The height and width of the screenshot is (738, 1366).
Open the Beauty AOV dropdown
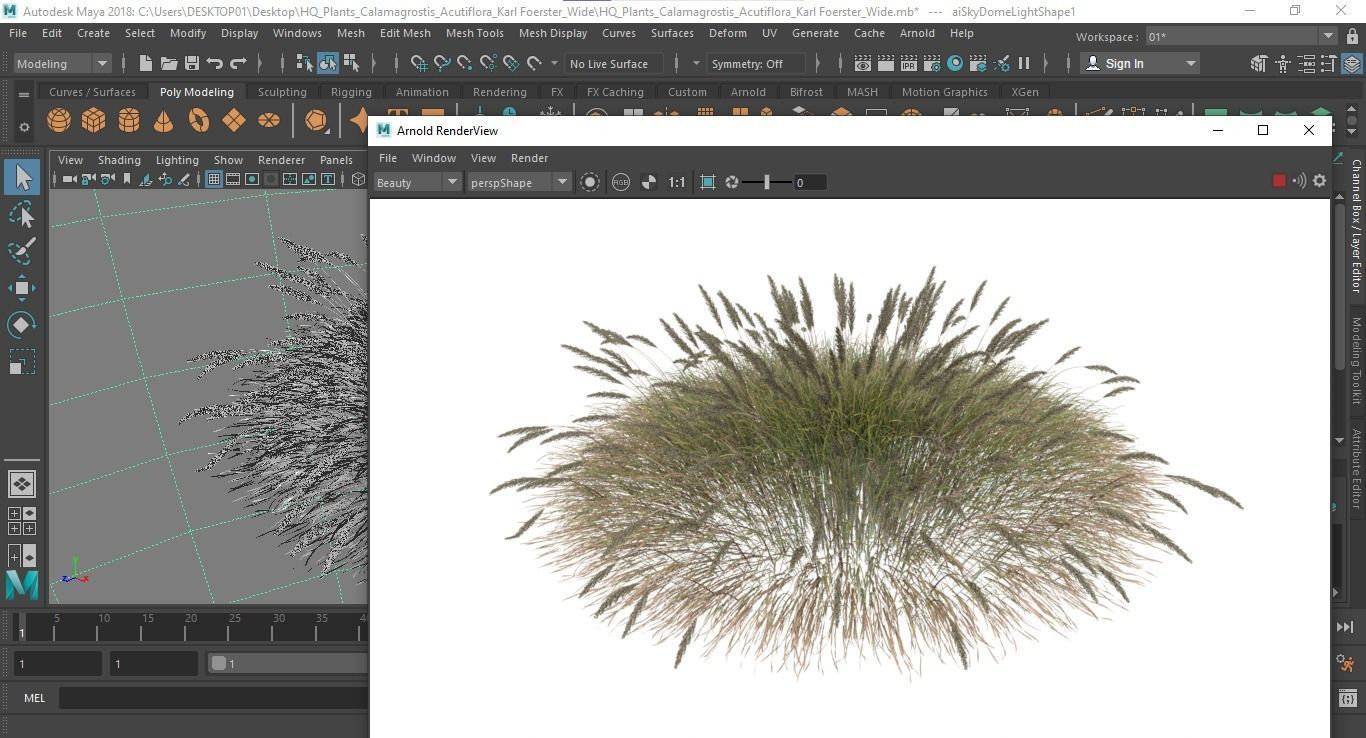point(417,182)
